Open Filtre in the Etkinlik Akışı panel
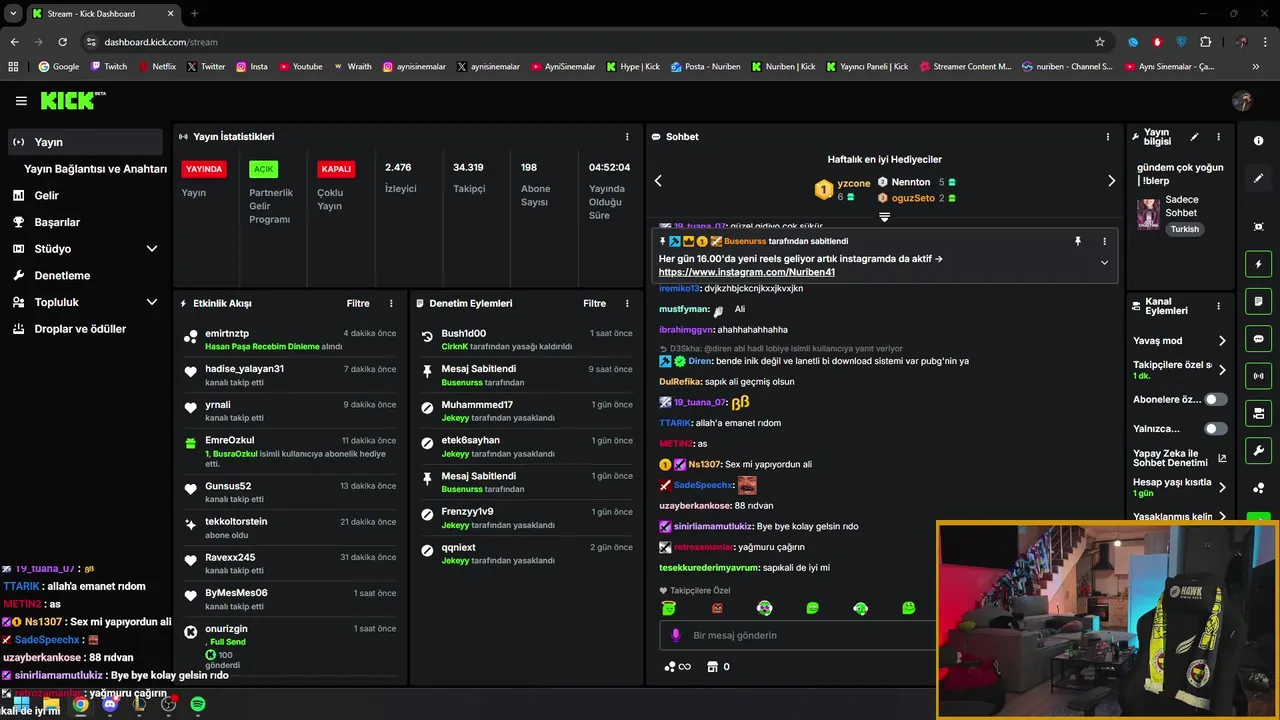1280x720 pixels. coord(358,303)
